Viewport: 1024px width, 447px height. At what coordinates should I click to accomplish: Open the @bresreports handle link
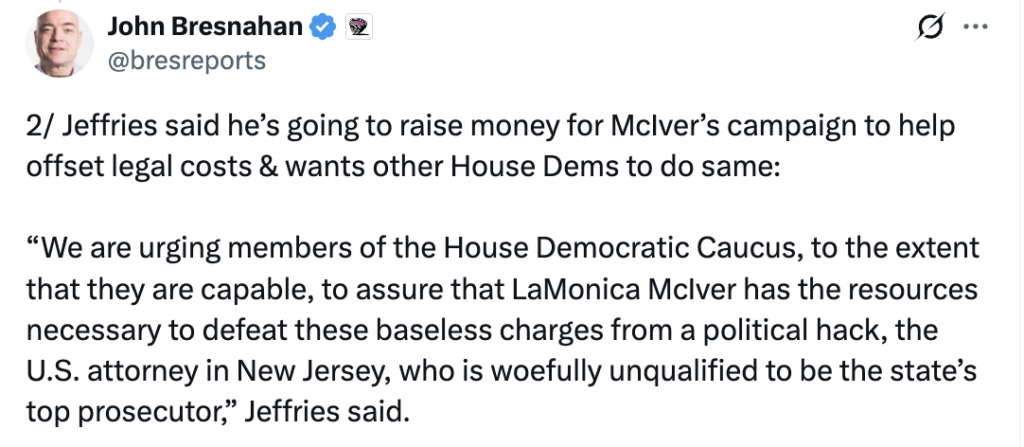coord(186,61)
